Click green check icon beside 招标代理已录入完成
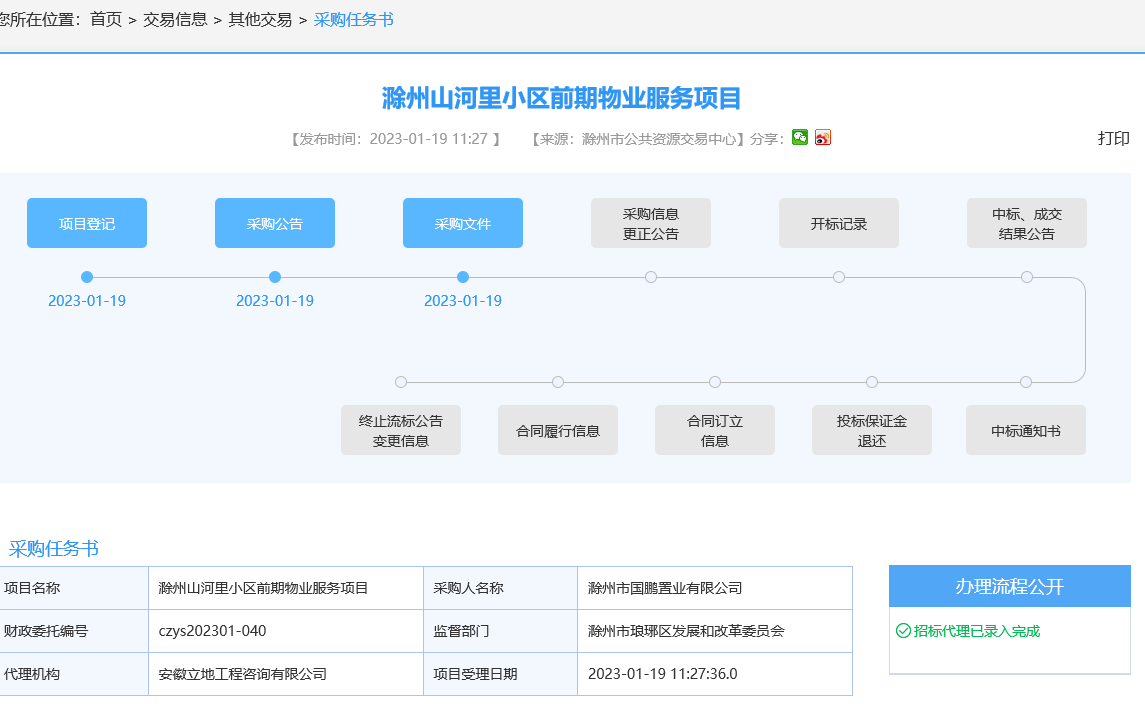The height and width of the screenshot is (727, 1145). [x=903, y=631]
